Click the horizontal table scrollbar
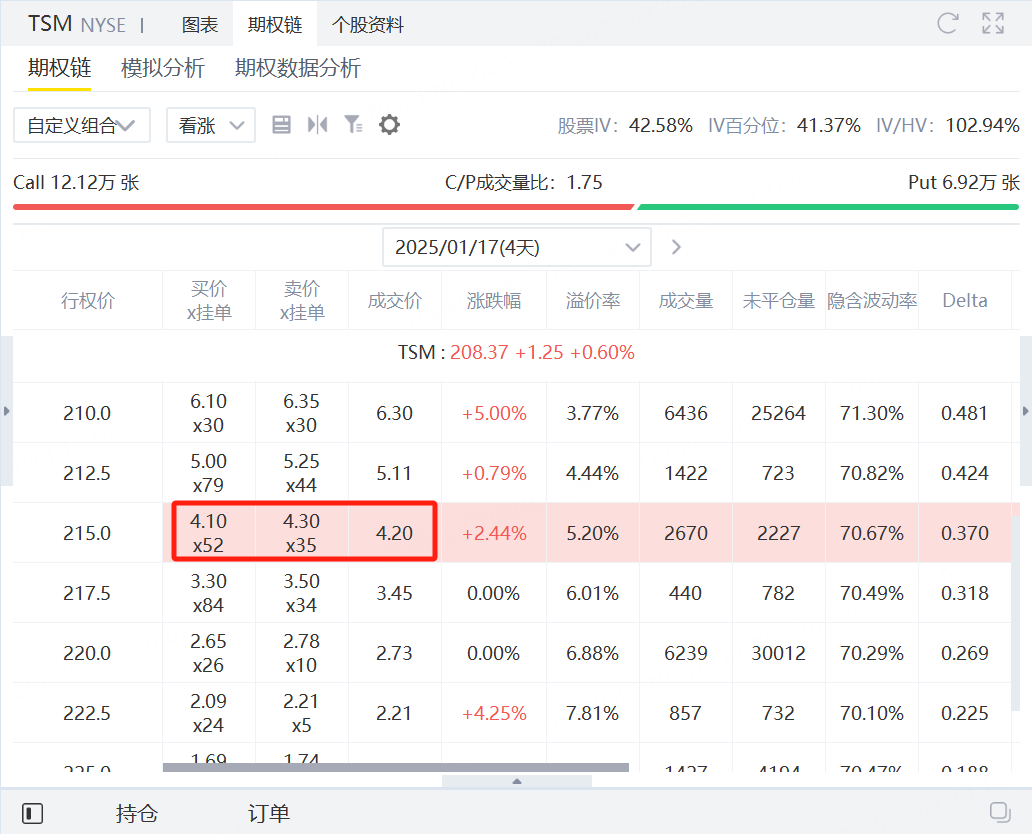Image resolution: width=1032 pixels, height=834 pixels. coord(396,768)
